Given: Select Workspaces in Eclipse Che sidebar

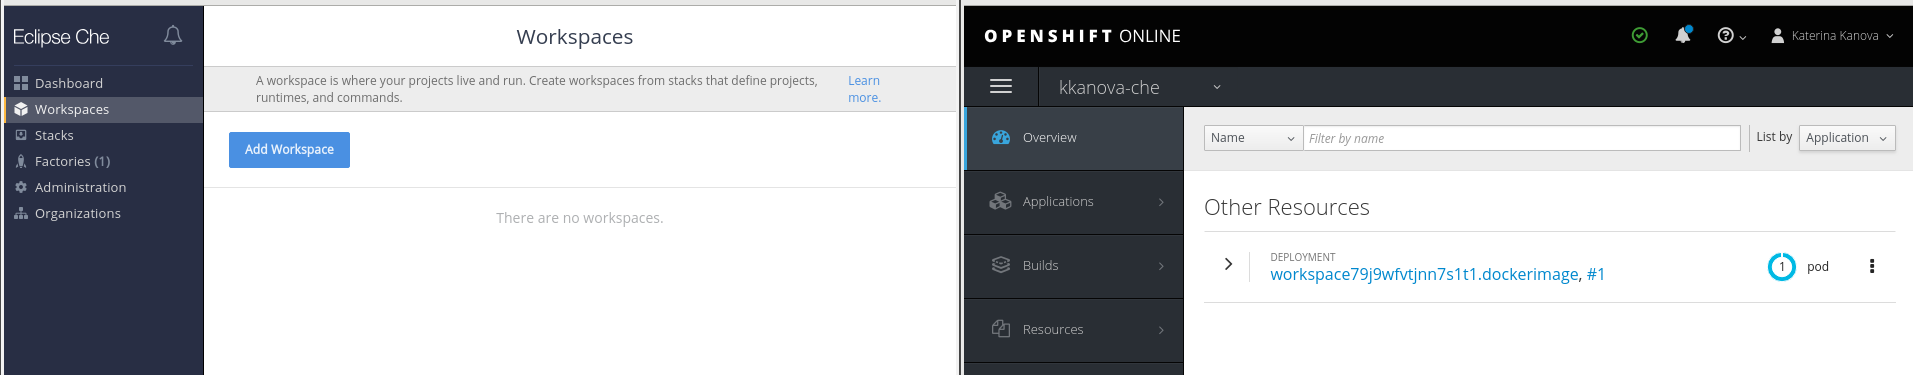Looking at the screenshot, I should 104,109.
